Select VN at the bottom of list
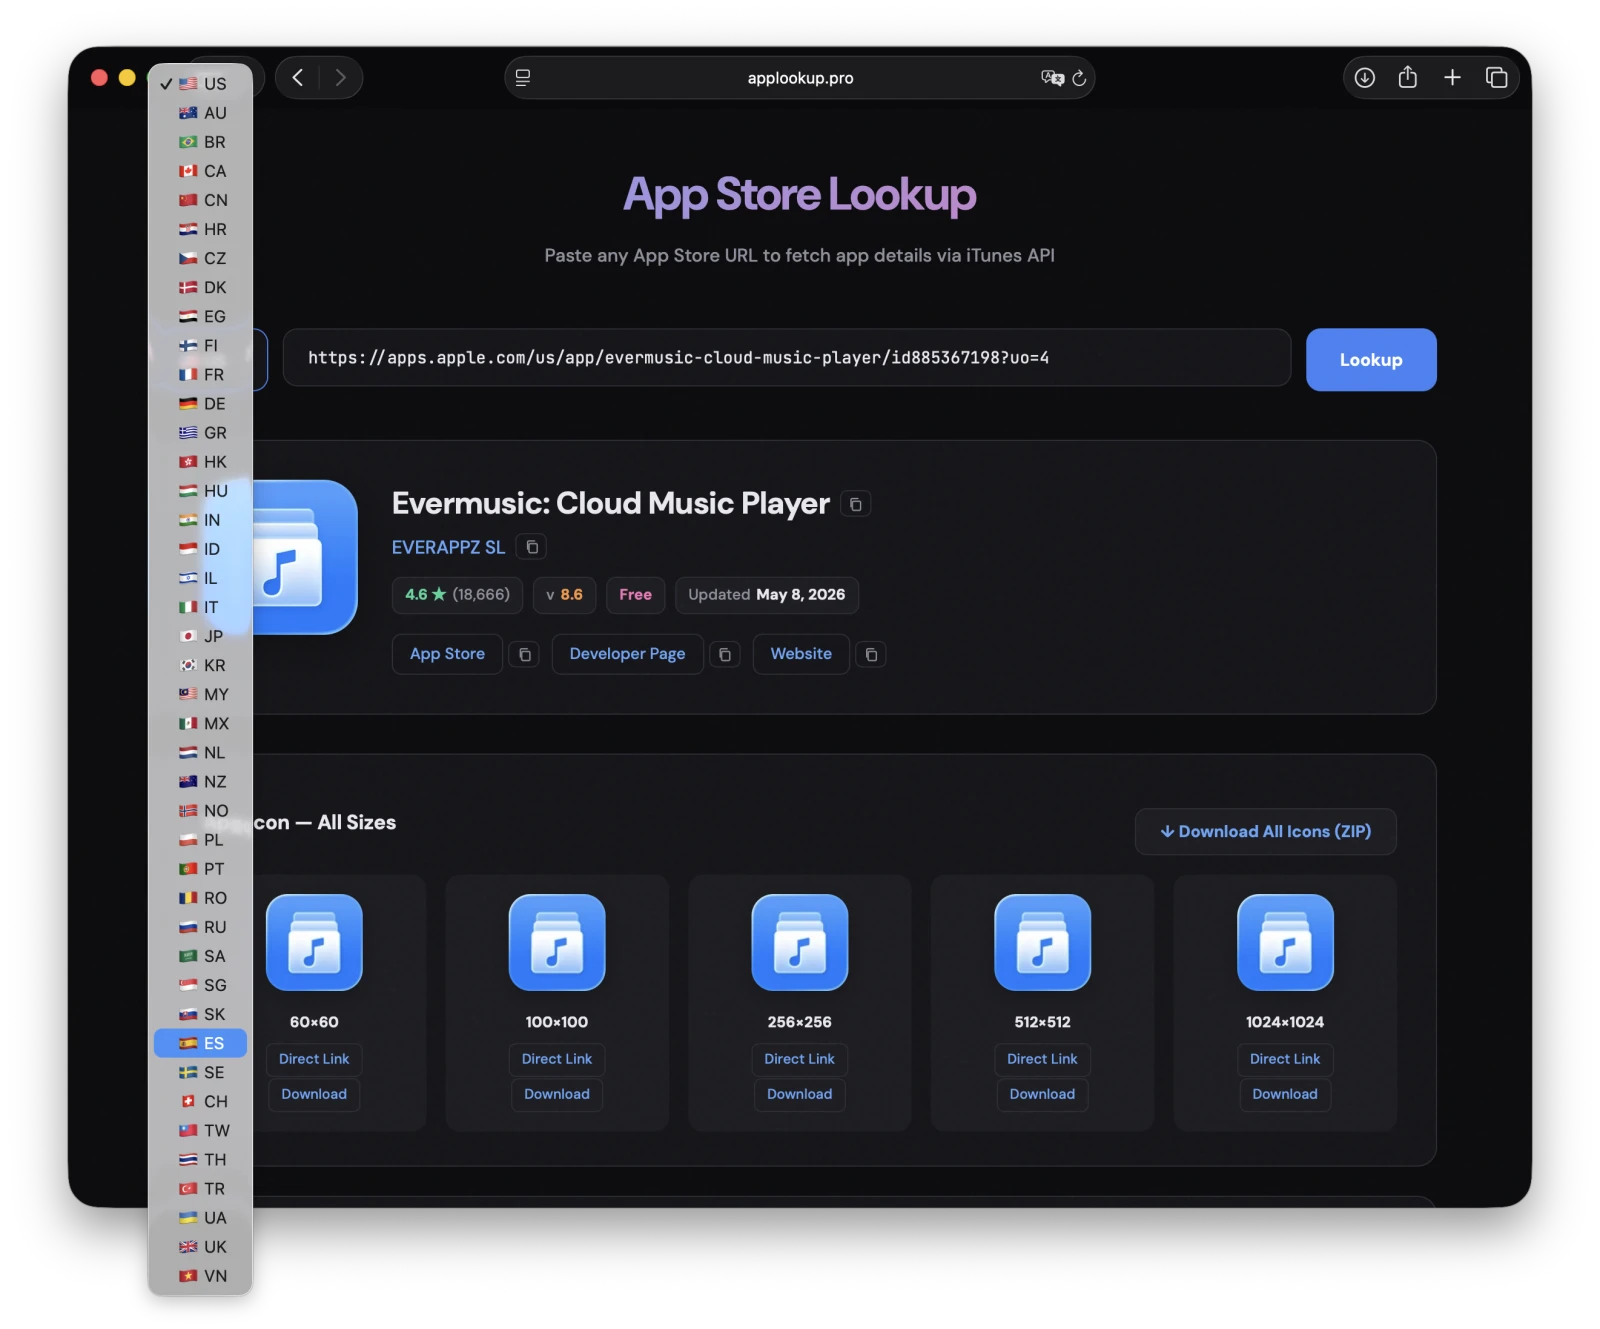 click(201, 1276)
